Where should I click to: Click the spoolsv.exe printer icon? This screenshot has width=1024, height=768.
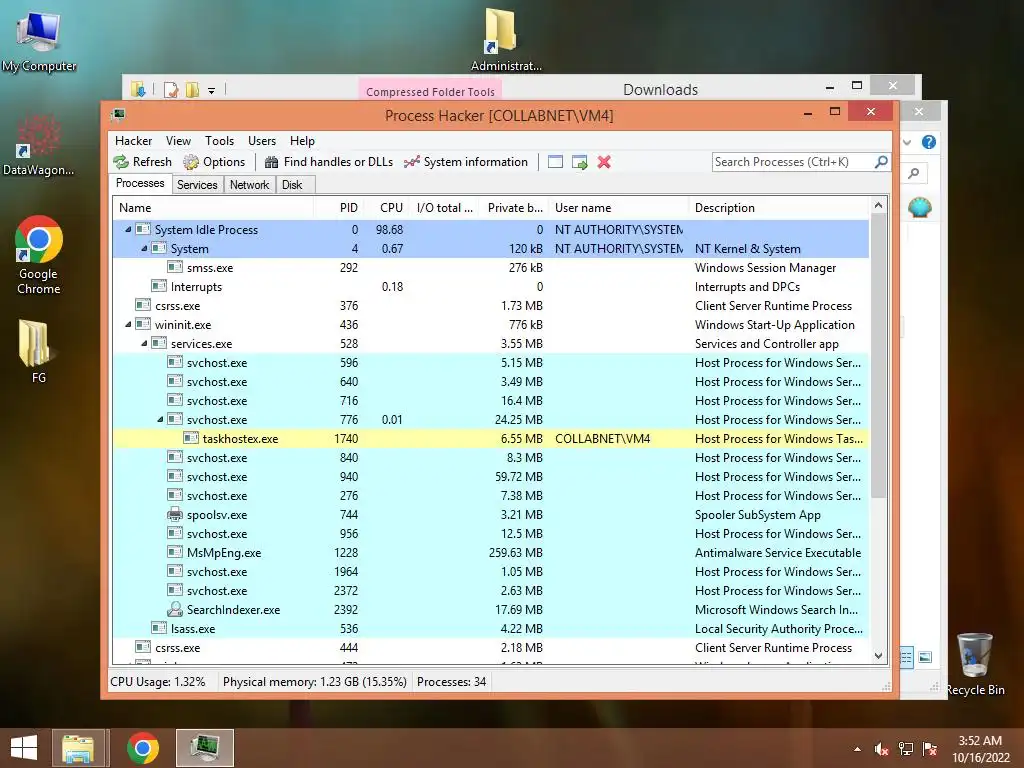174,514
